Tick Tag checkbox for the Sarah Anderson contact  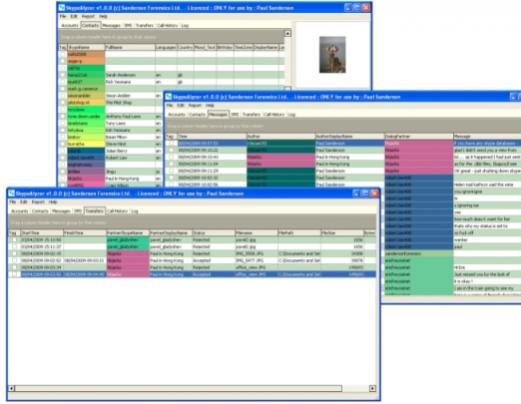tap(63, 75)
